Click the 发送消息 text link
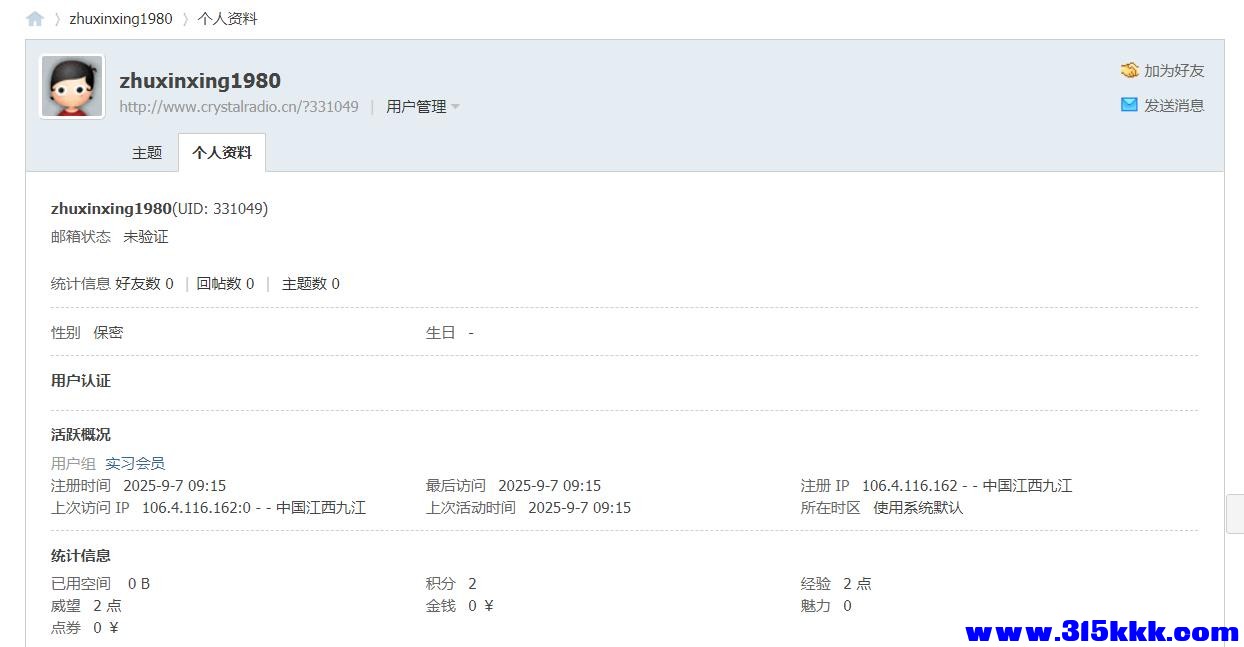Screen dimensions: 1244x647 (x=1174, y=105)
